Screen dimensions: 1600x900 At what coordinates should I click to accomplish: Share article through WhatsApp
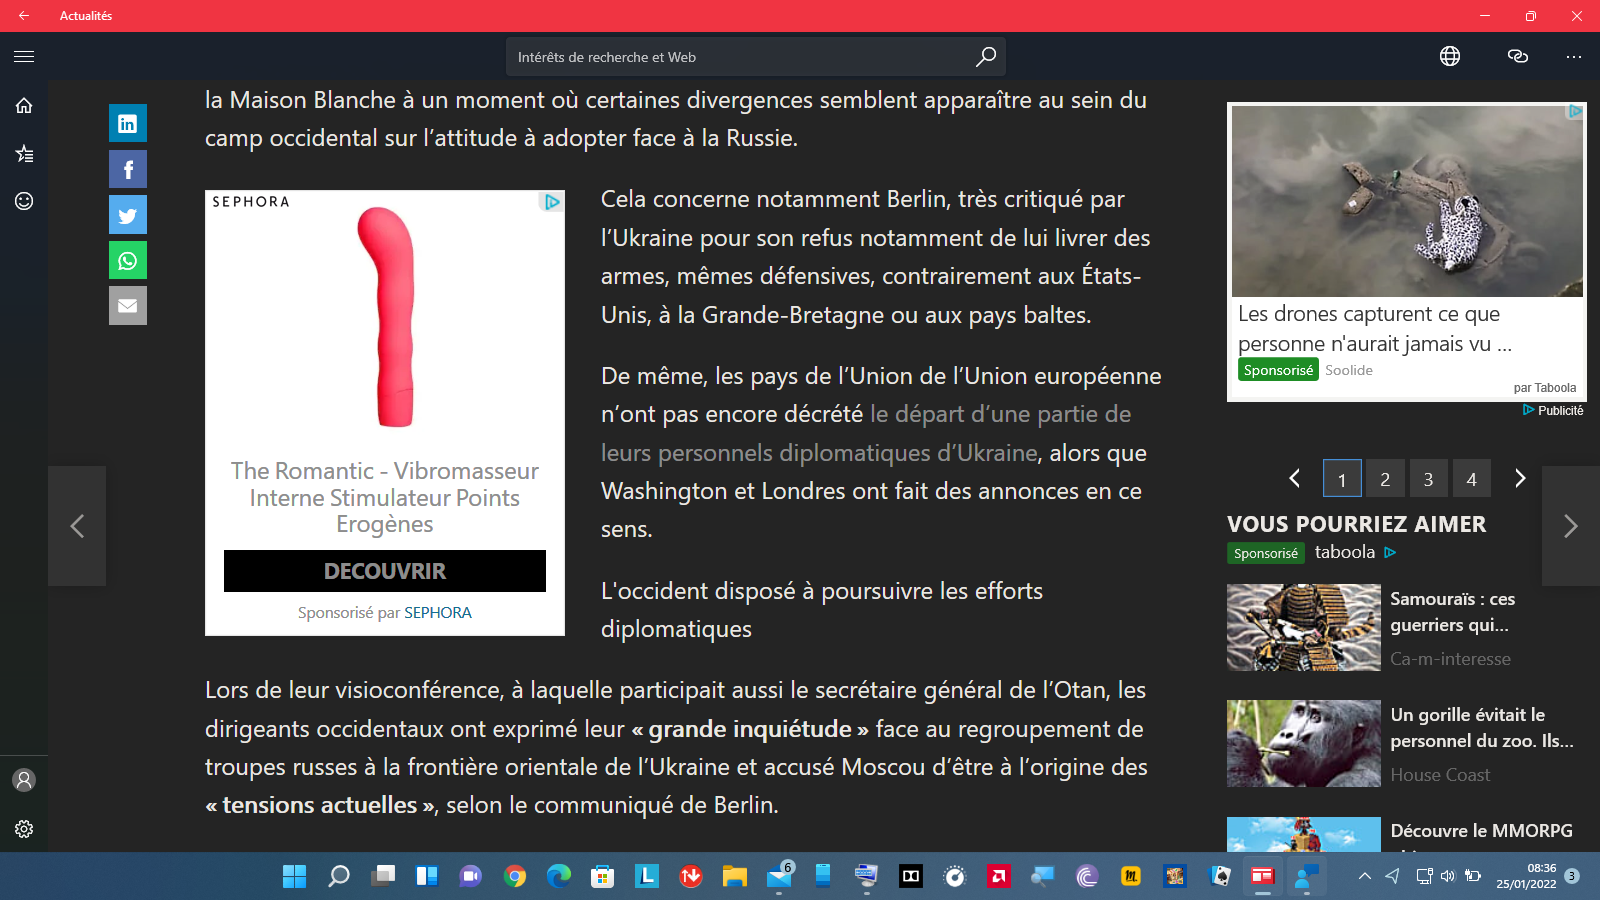coord(128,260)
